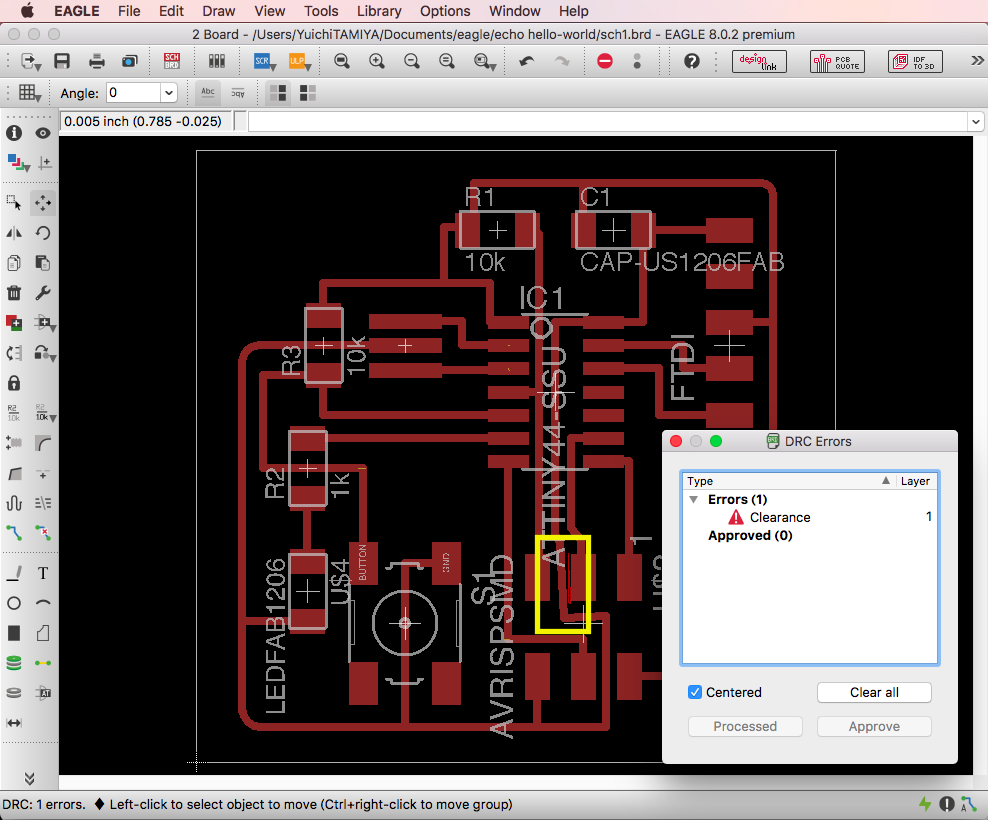Select the Mark origin tool
The width and height of the screenshot is (988, 820).
tap(44, 163)
